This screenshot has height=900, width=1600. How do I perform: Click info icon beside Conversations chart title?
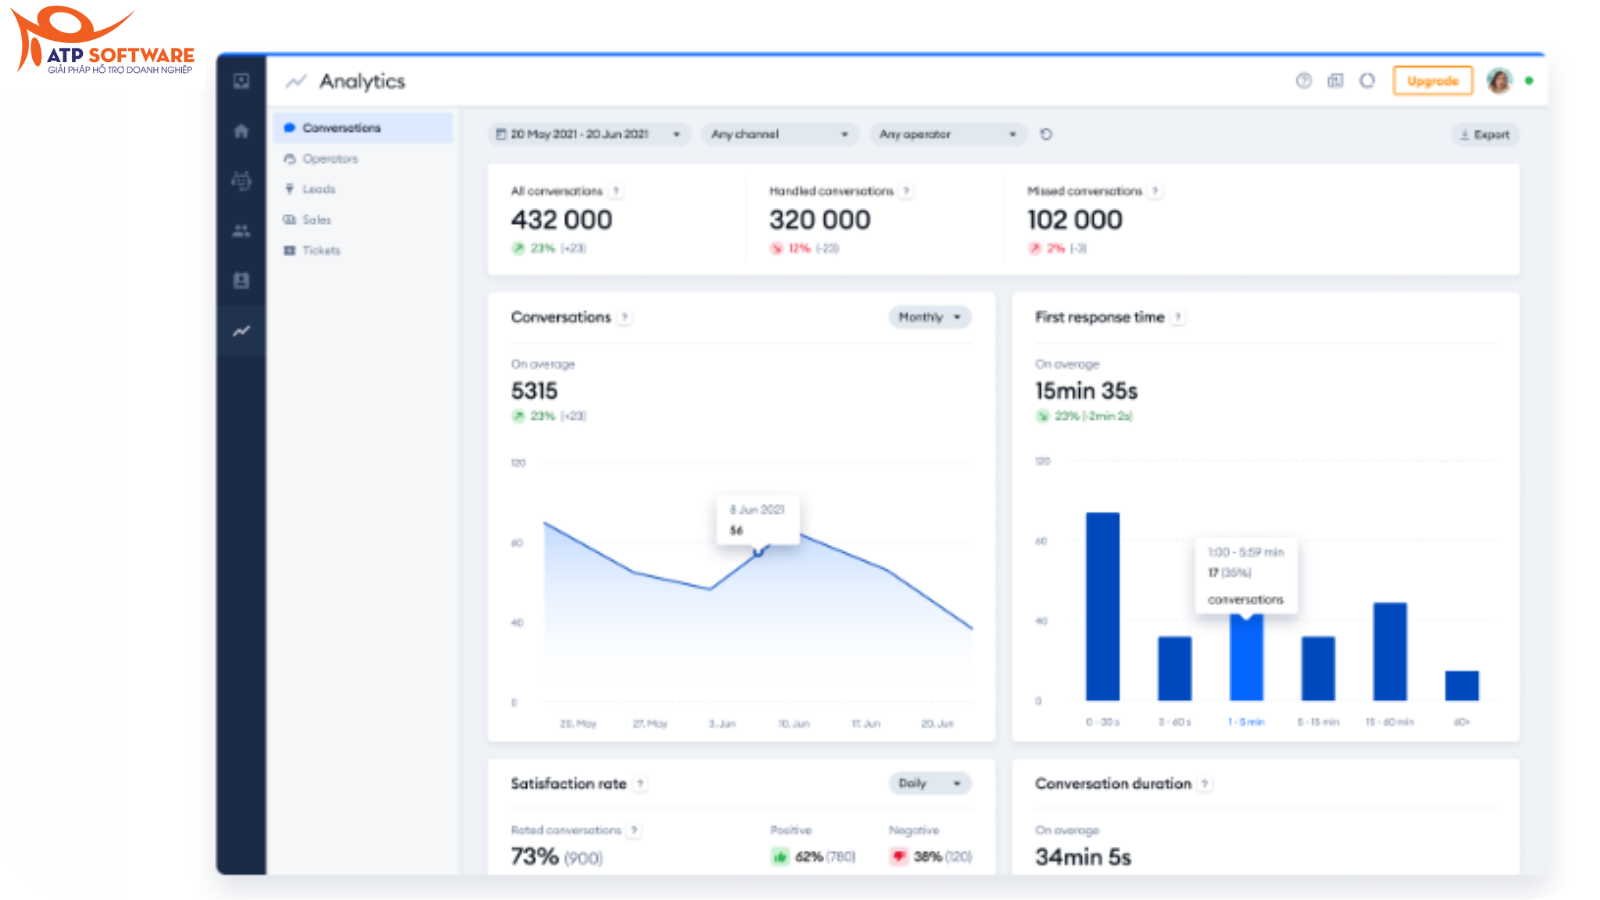625,317
